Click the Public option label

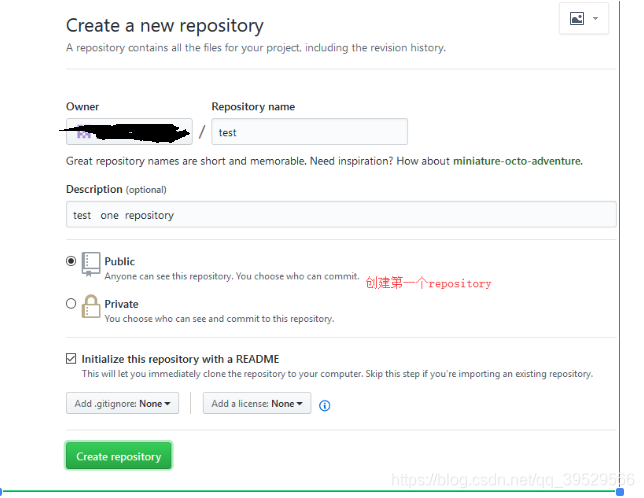point(120,262)
